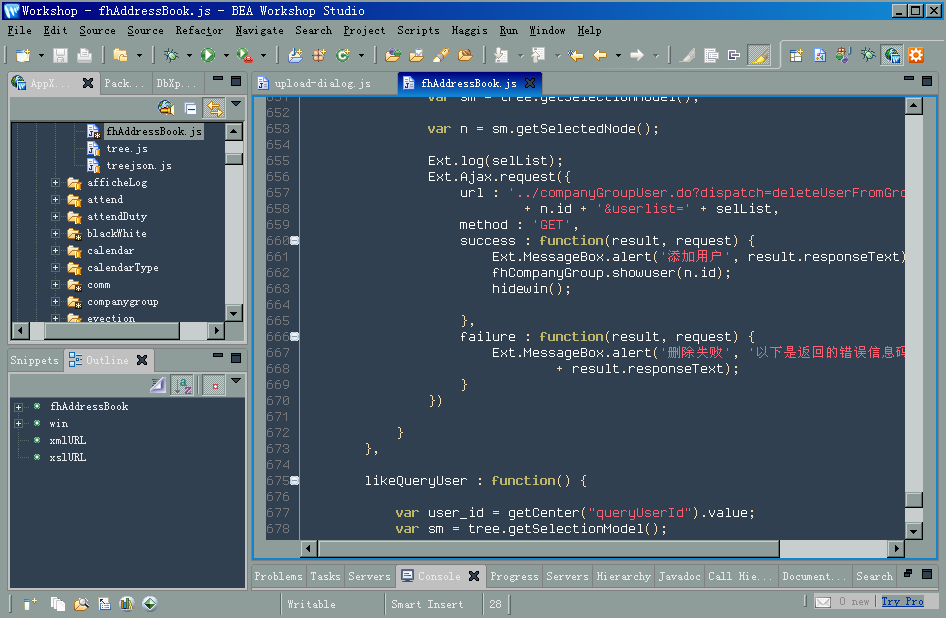Click the editor horizontal scrollbar thumb
The width and height of the screenshot is (946, 618).
click(x=549, y=549)
